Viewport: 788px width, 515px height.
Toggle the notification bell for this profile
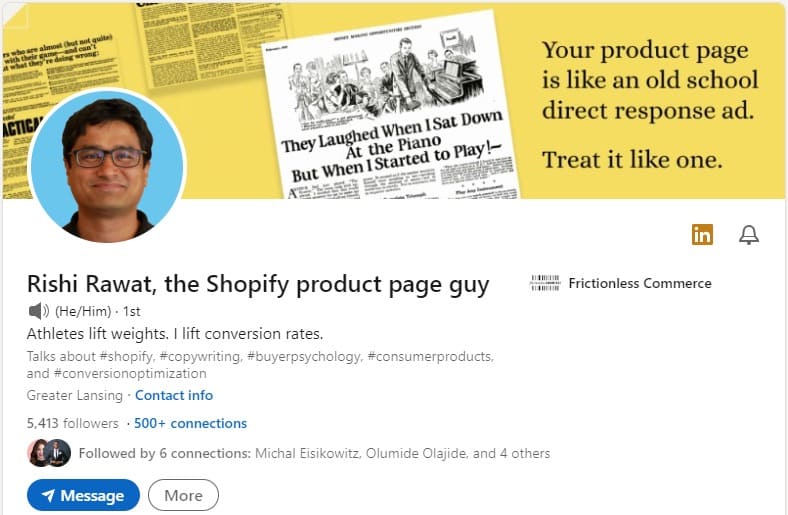click(748, 235)
